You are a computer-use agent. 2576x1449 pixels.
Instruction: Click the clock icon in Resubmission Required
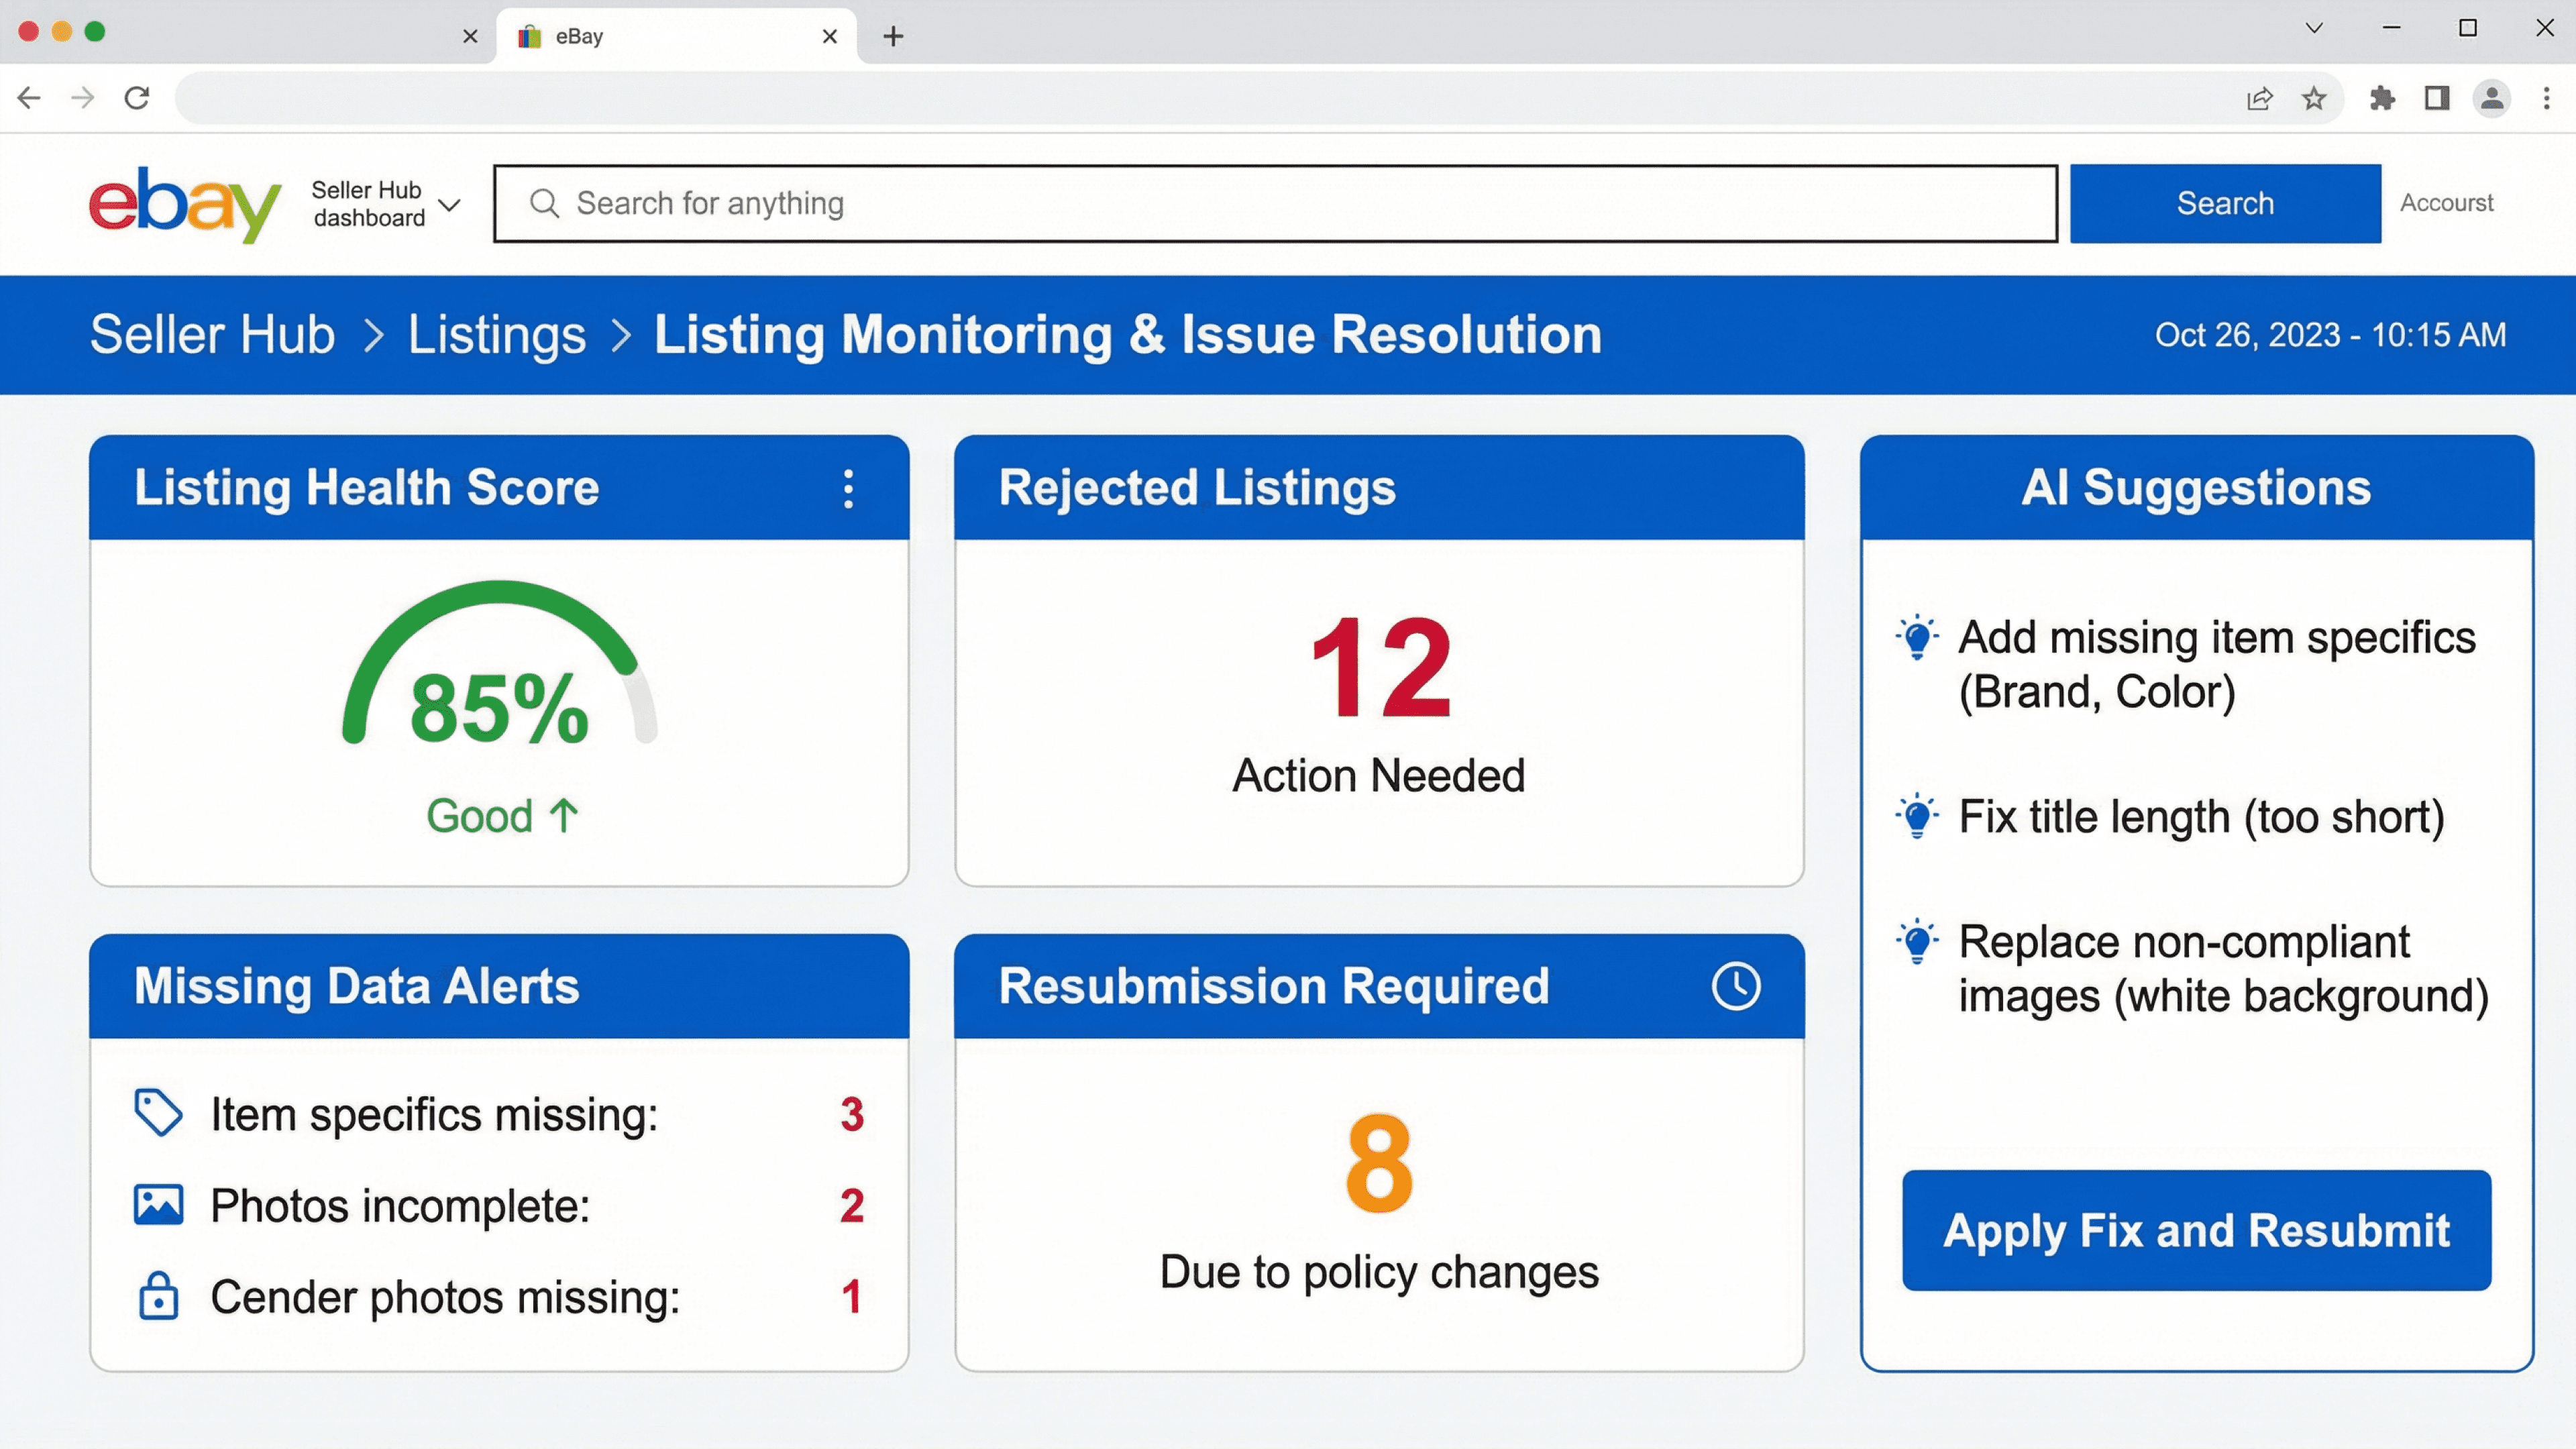point(1735,986)
